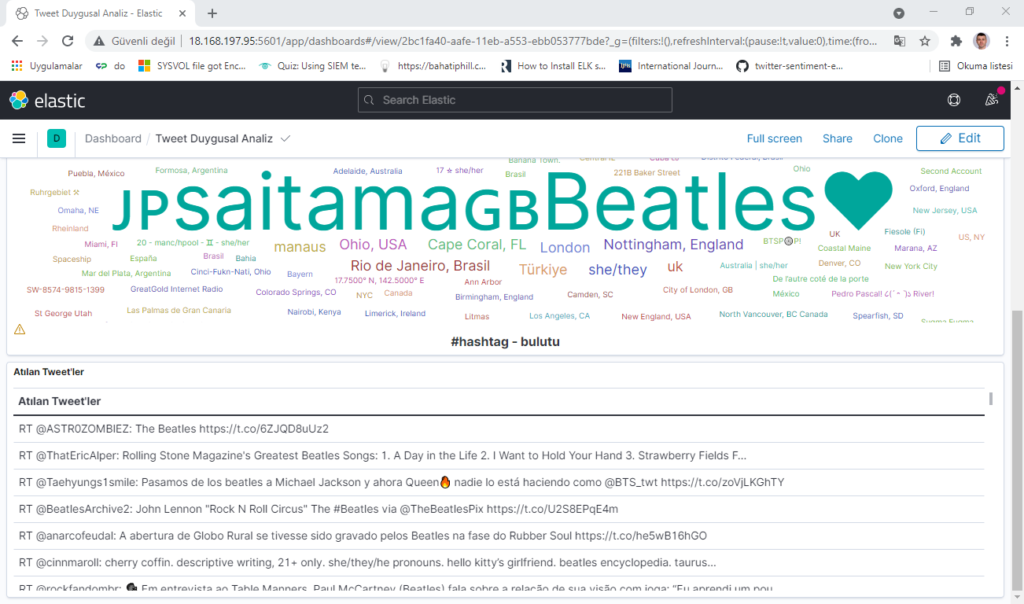Screen dimensions: 1024x604
Task: Click the tweet table's inner scrollbar
Action: (x=991, y=398)
